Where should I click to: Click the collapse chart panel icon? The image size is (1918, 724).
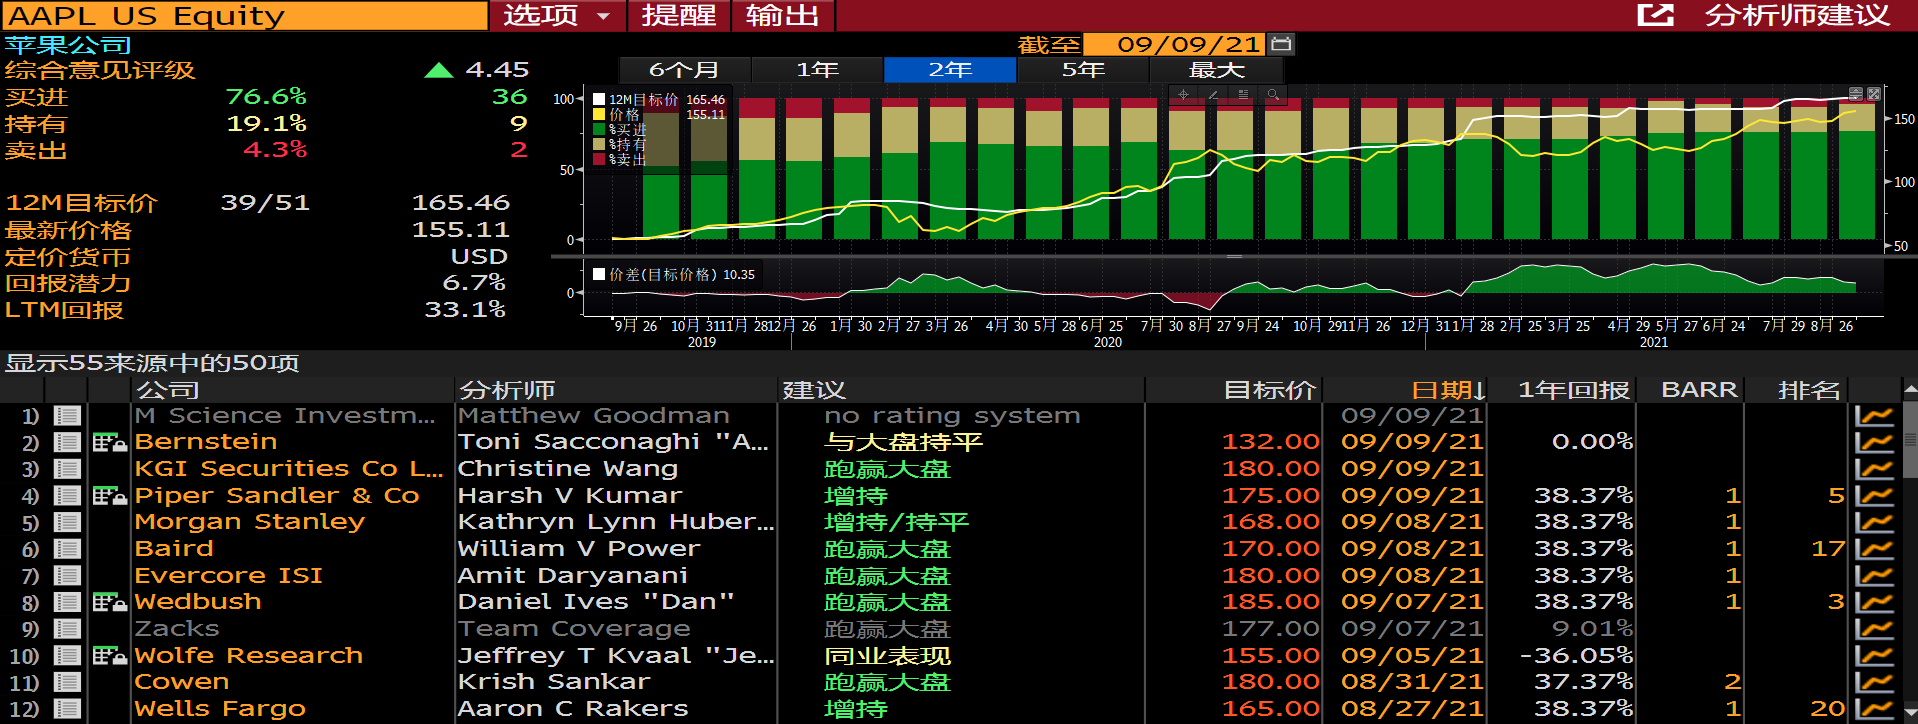(x=1856, y=94)
